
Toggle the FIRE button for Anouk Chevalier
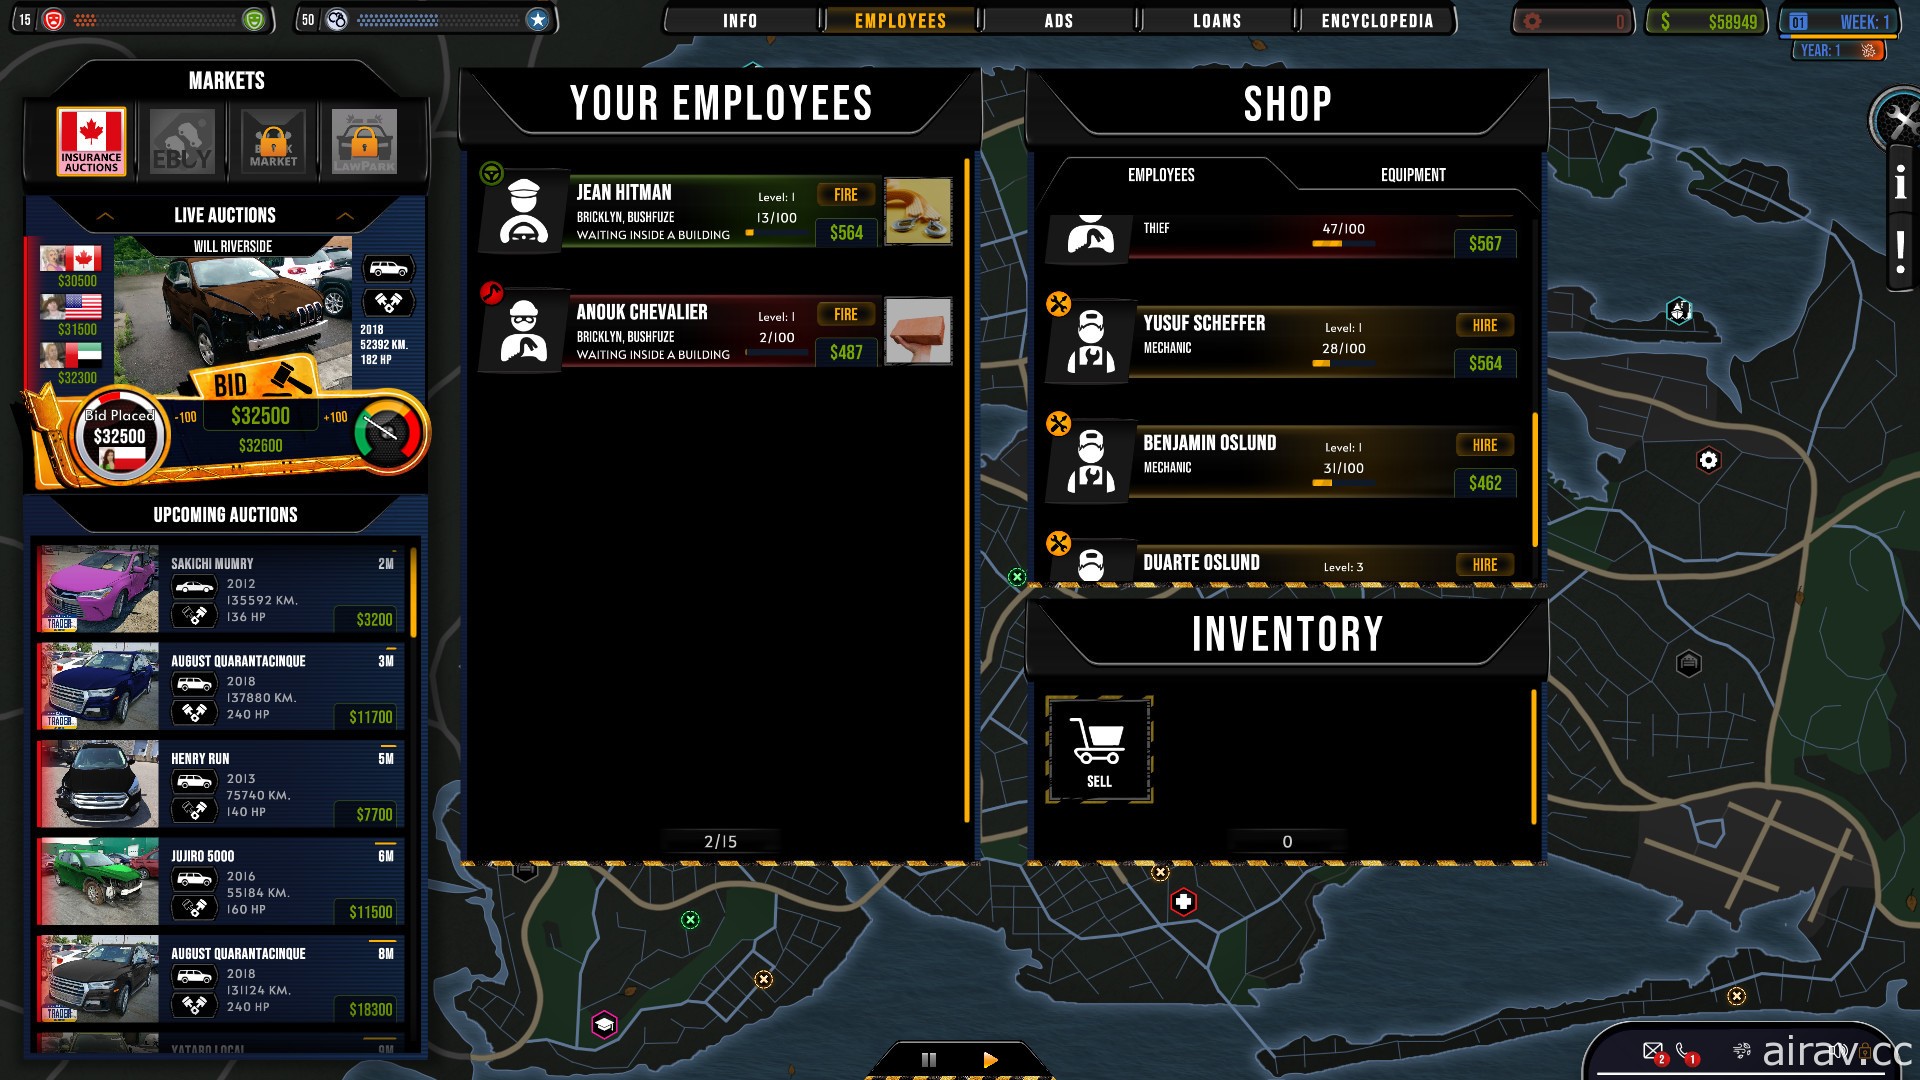tap(844, 314)
